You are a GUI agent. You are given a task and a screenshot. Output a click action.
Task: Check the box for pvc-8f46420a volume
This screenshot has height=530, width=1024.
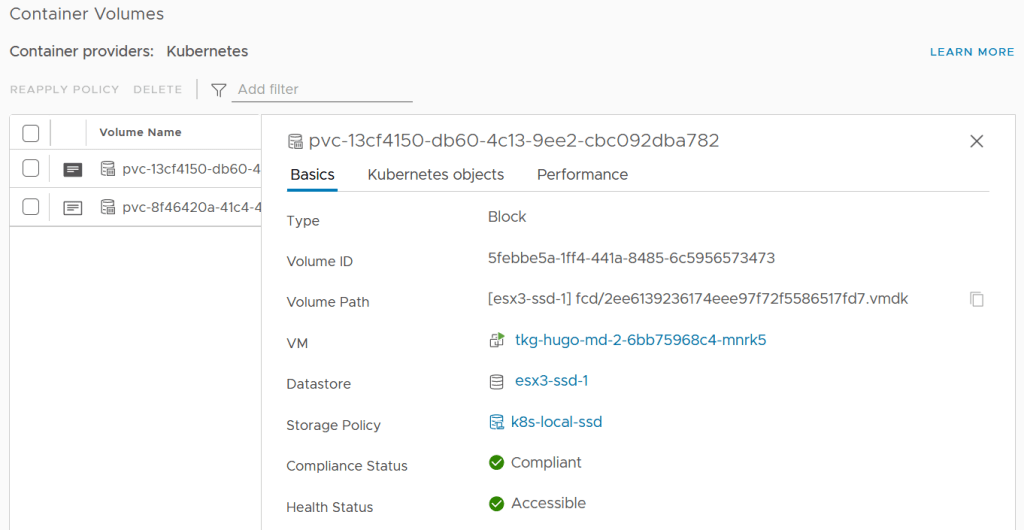(x=31, y=207)
